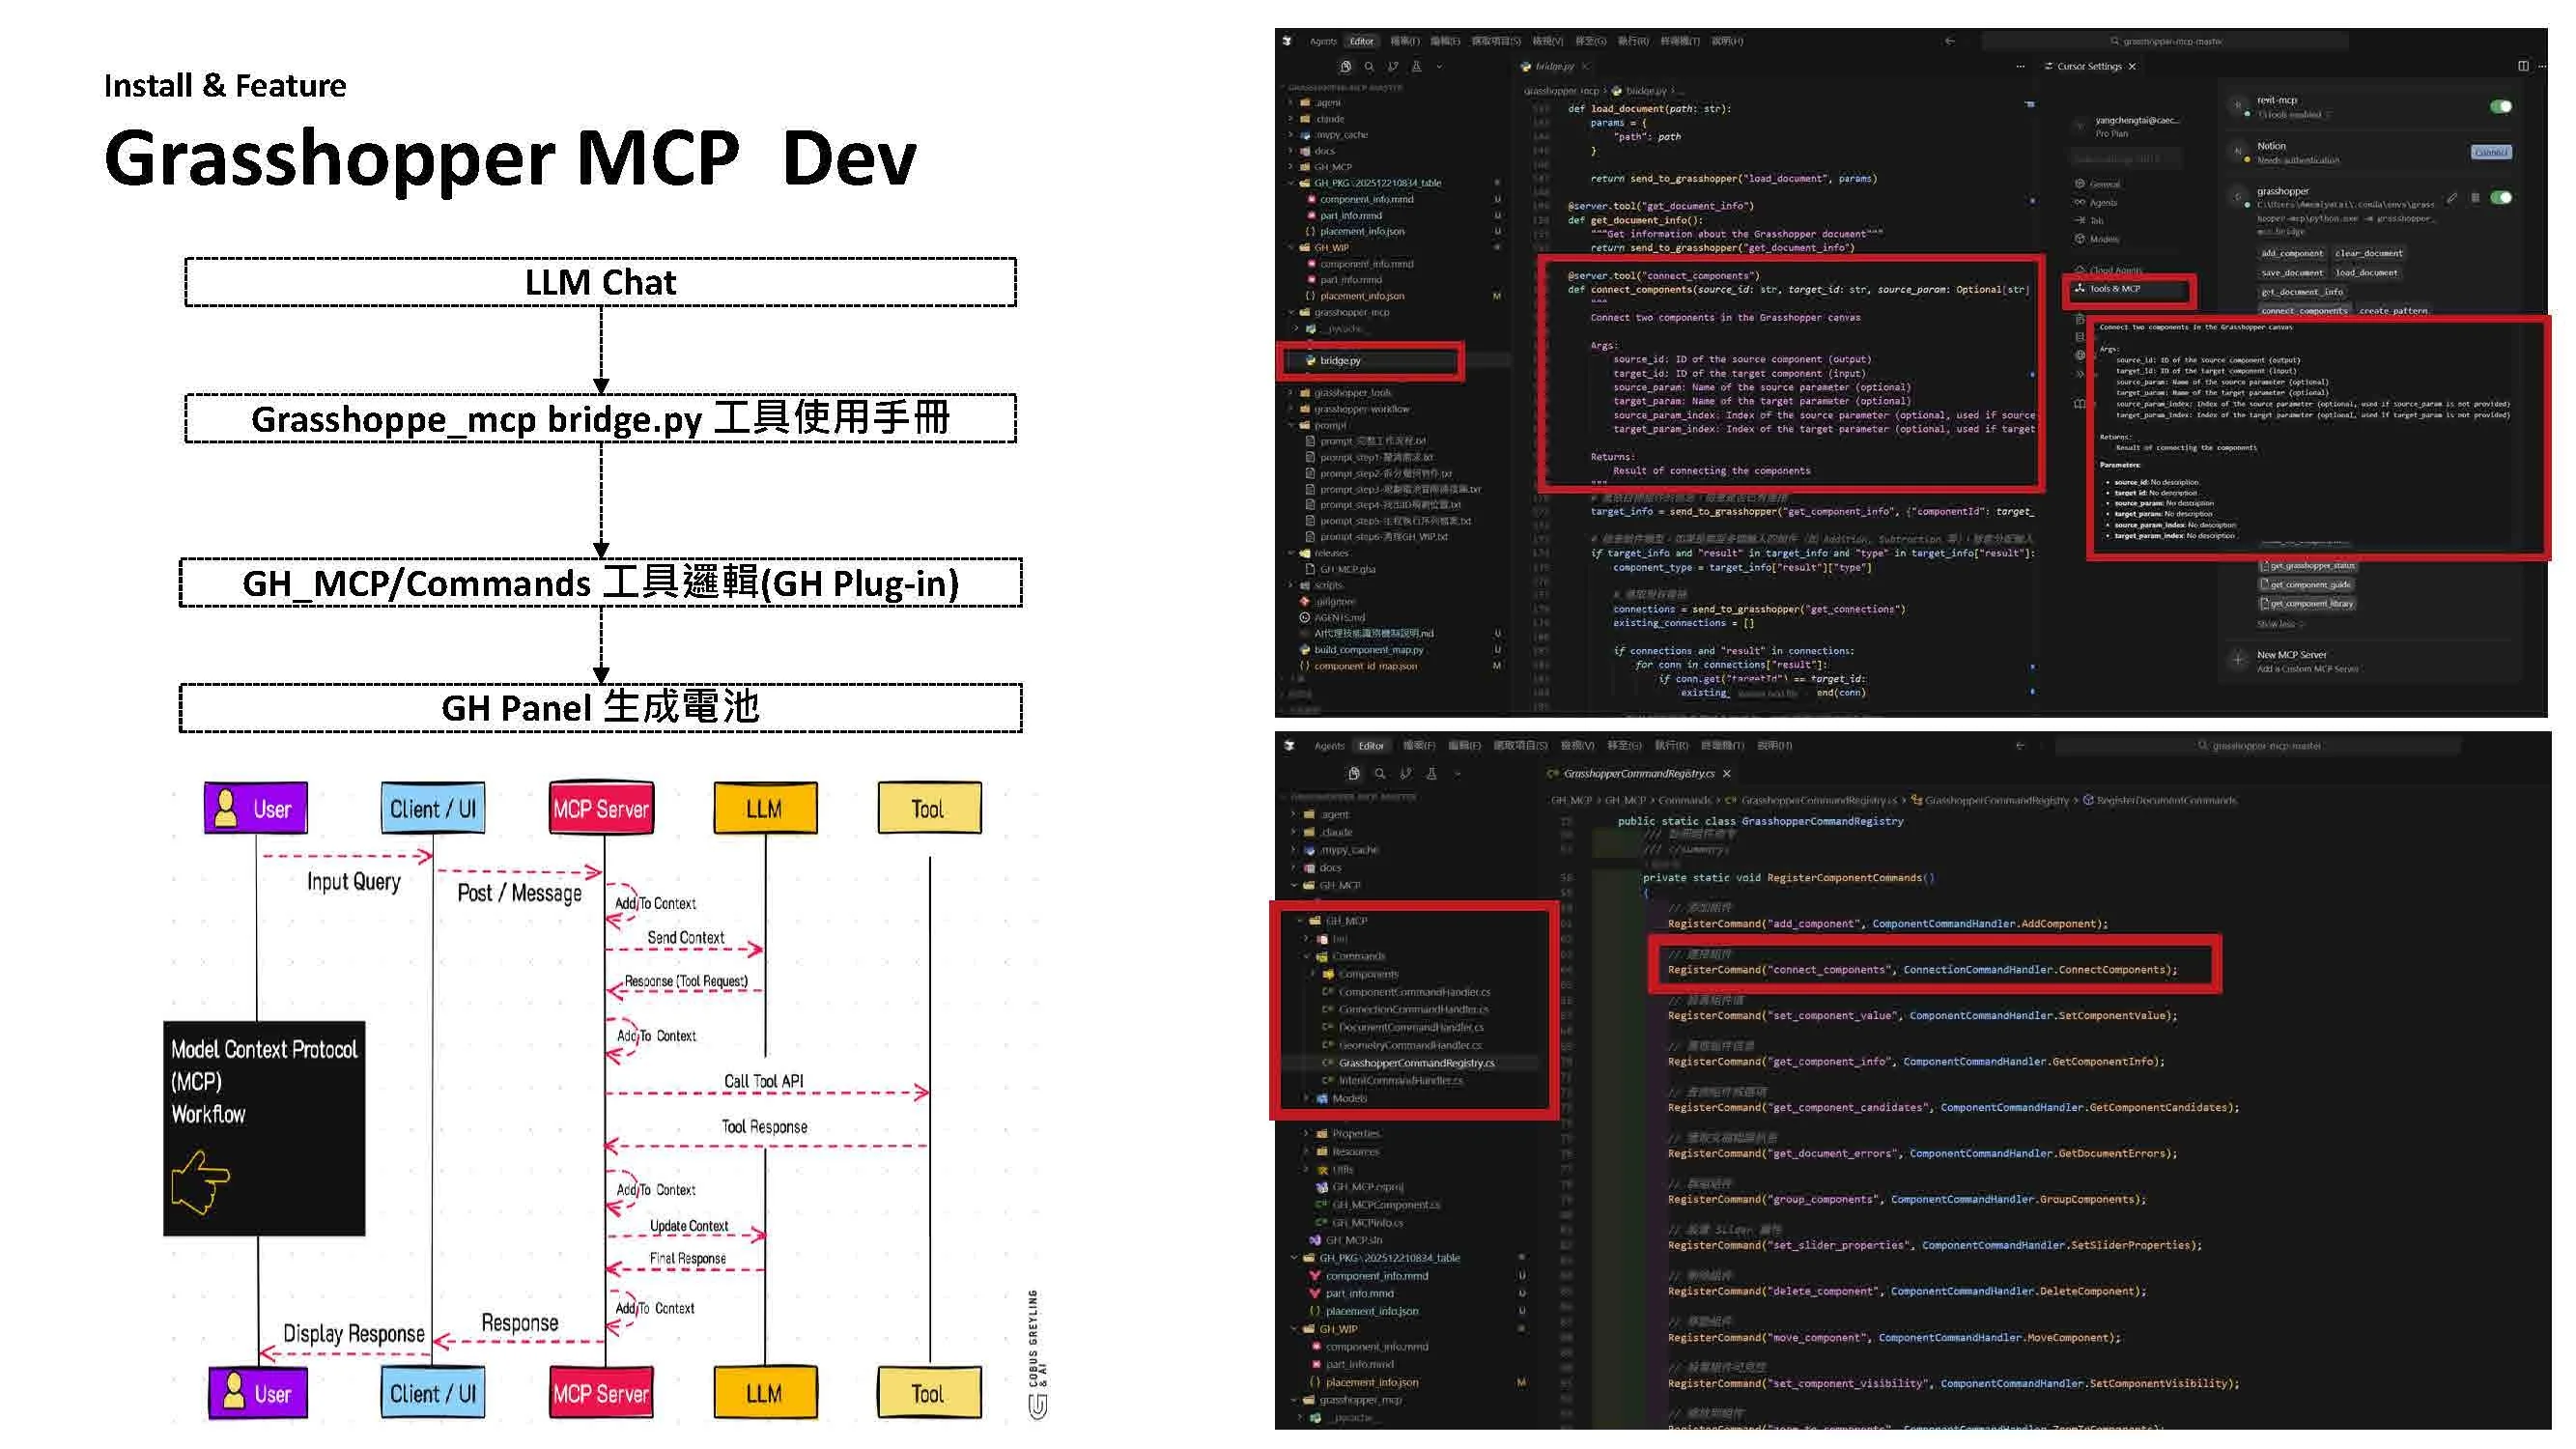Open bridge.py in the file explorer tree

tap(1339, 361)
